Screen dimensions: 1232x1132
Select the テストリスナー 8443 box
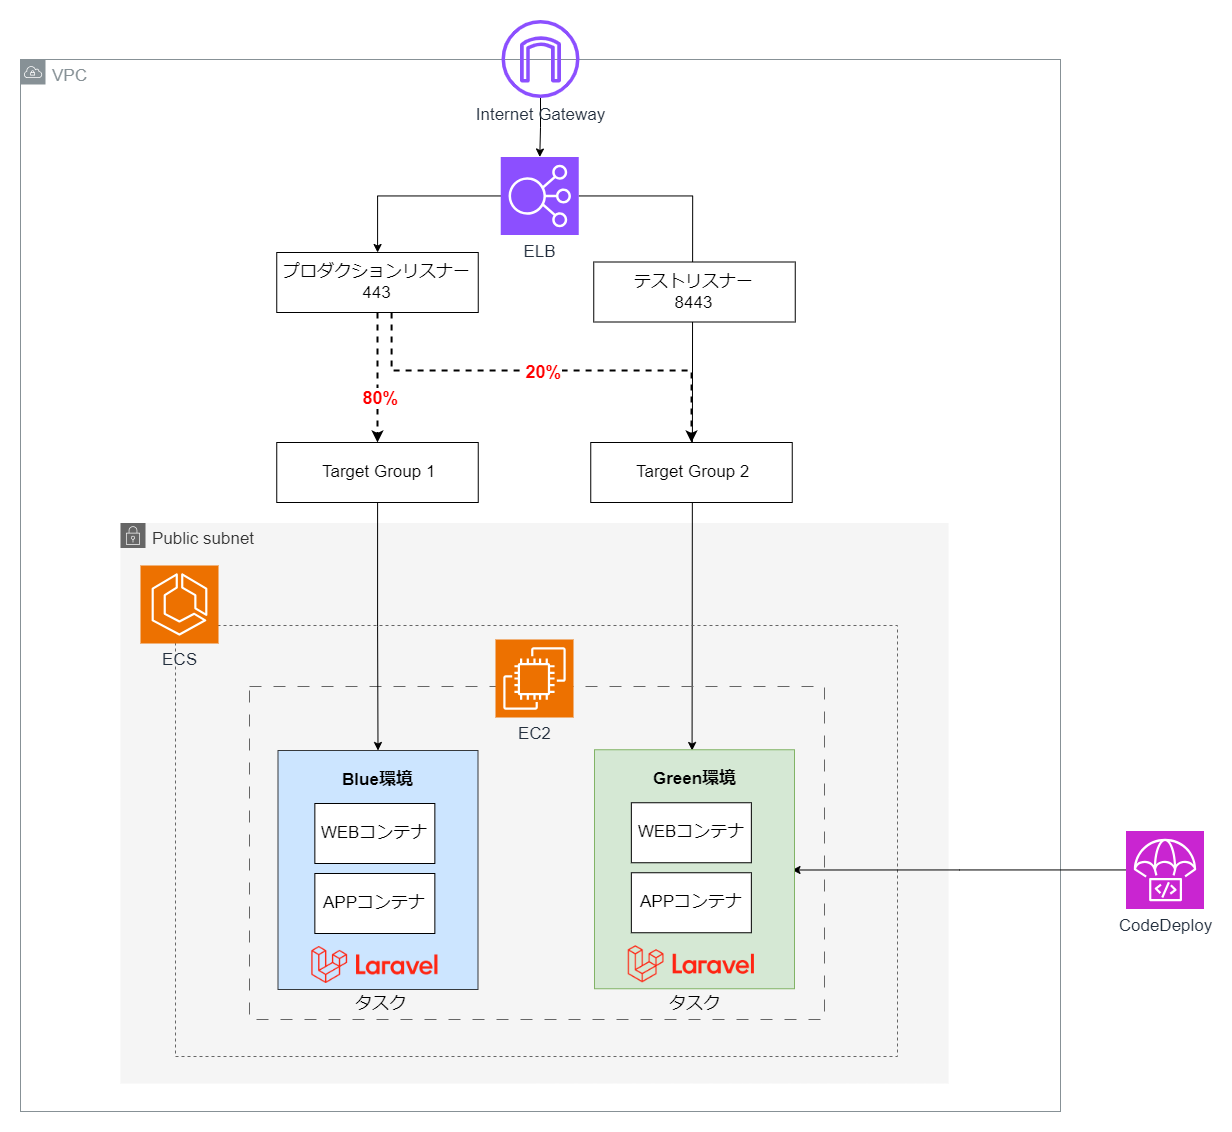tap(694, 292)
